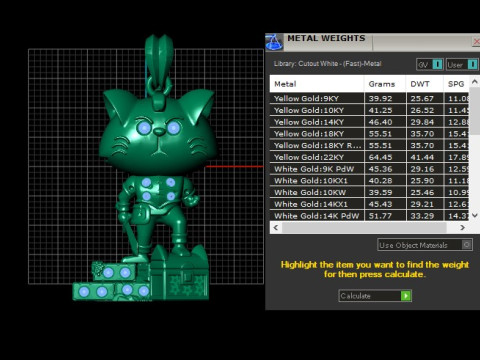The width and height of the screenshot is (480, 360).
Task: Select the treasure chest on the model
Action: tap(179, 273)
